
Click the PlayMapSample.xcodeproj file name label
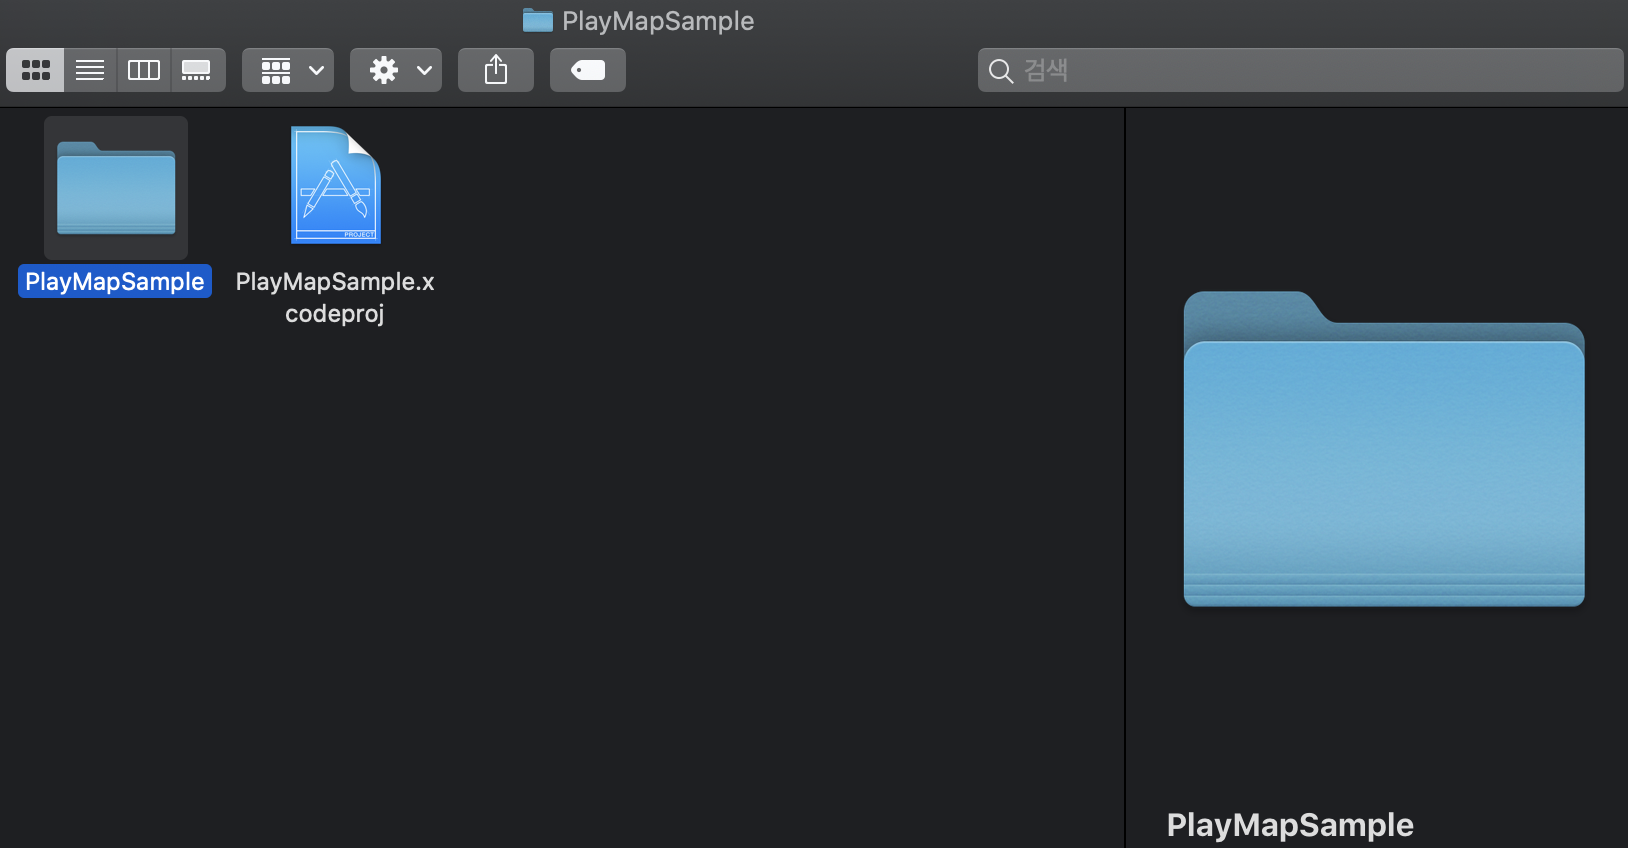coord(335,297)
